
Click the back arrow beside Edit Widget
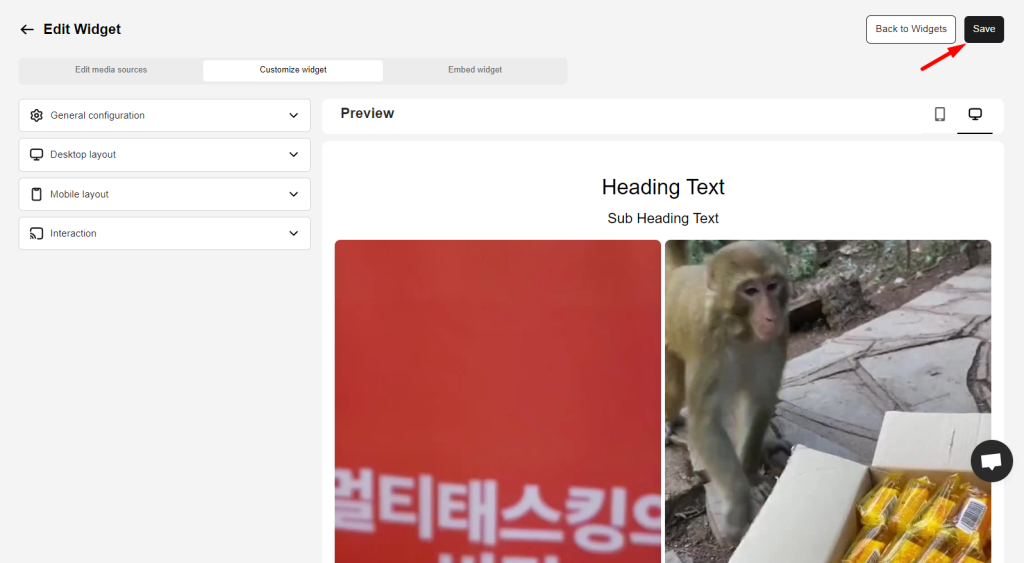click(x=27, y=29)
